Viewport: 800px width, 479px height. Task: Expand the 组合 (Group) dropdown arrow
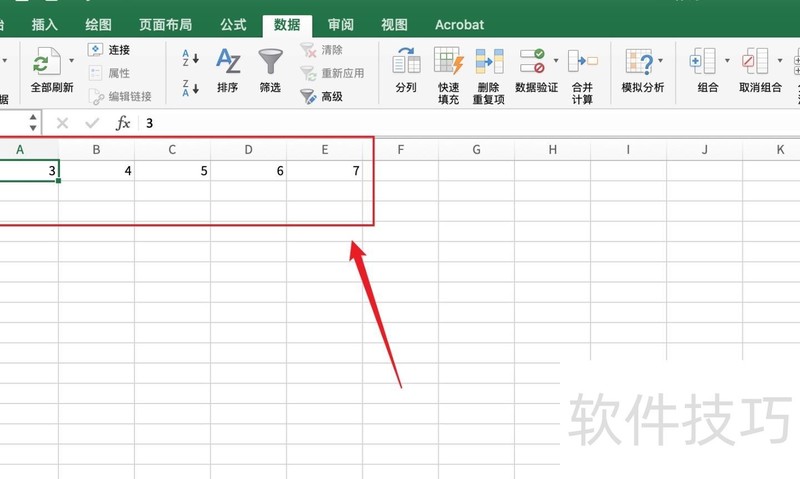pyautogui.click(x=727, y=61)
